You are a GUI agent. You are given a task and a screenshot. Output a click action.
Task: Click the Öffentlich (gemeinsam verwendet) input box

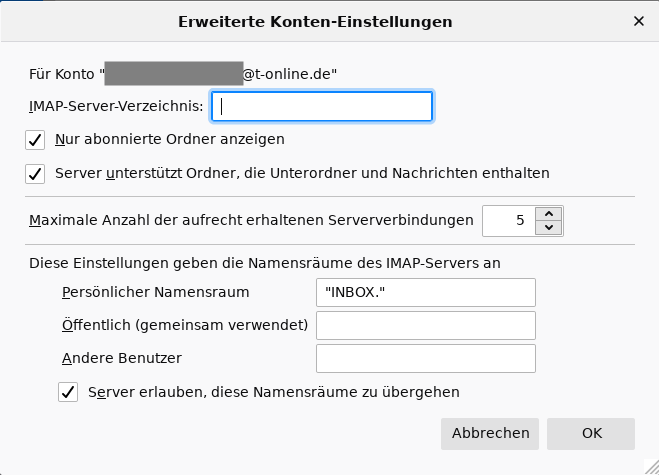[426, 325]
